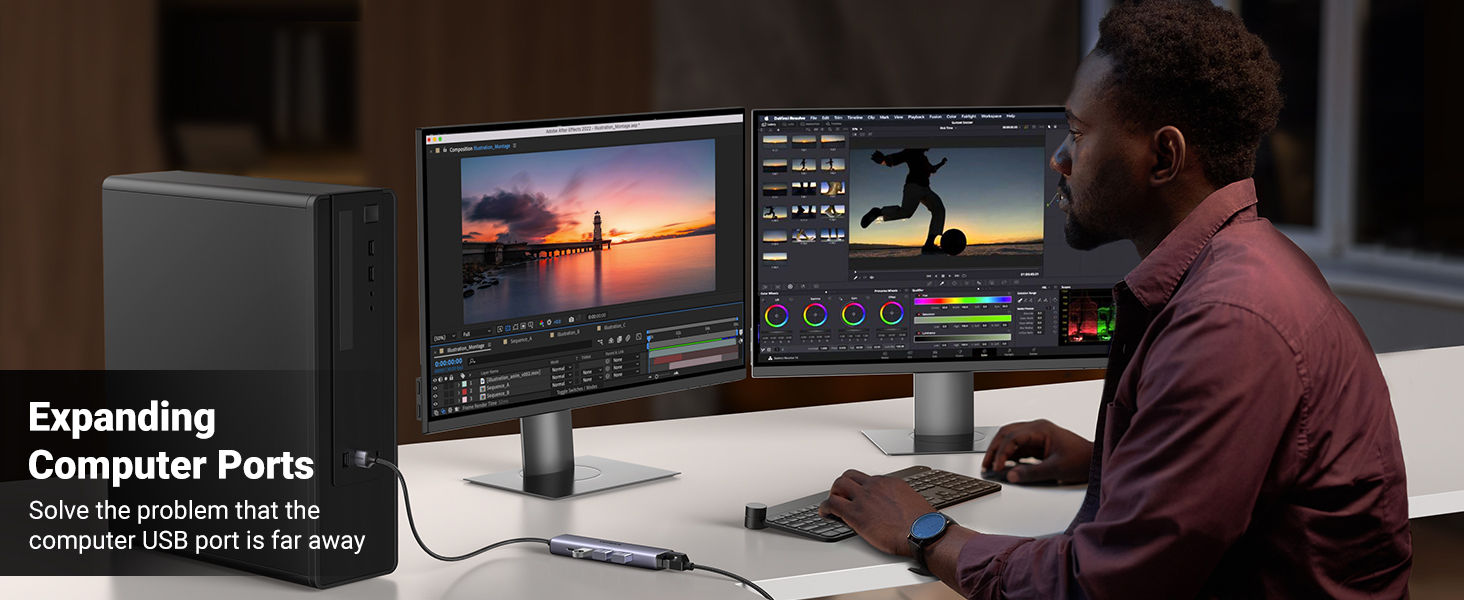The image size is (1464, 600).
Task: Select the first still thumbnail in the Resolve gallery
Action: (x=775, y=141)
